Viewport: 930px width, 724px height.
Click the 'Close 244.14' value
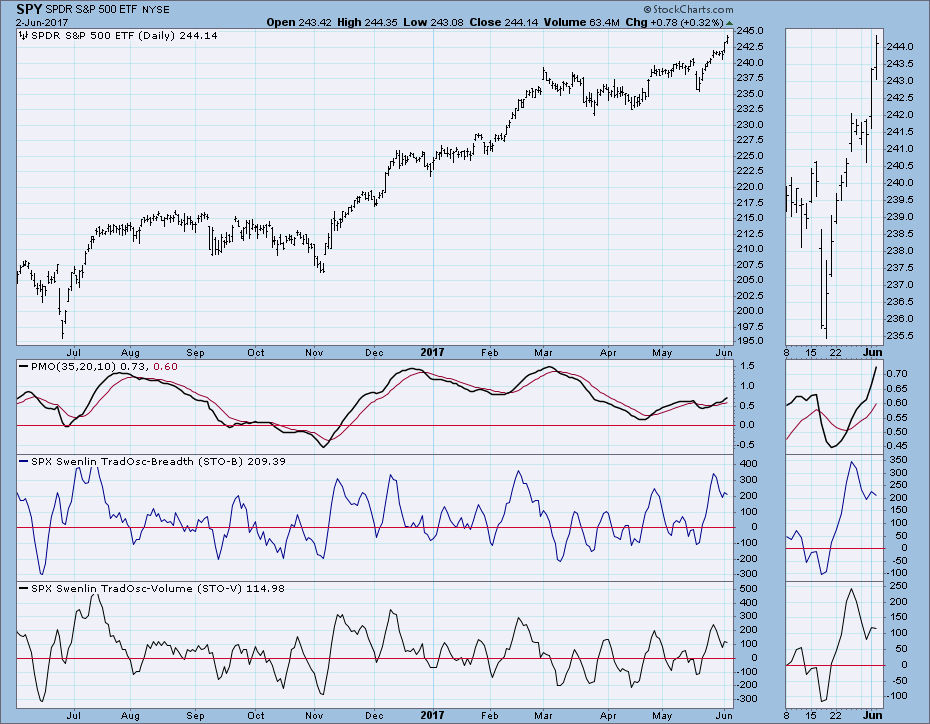pyautogui.click(x=504, y=23)
